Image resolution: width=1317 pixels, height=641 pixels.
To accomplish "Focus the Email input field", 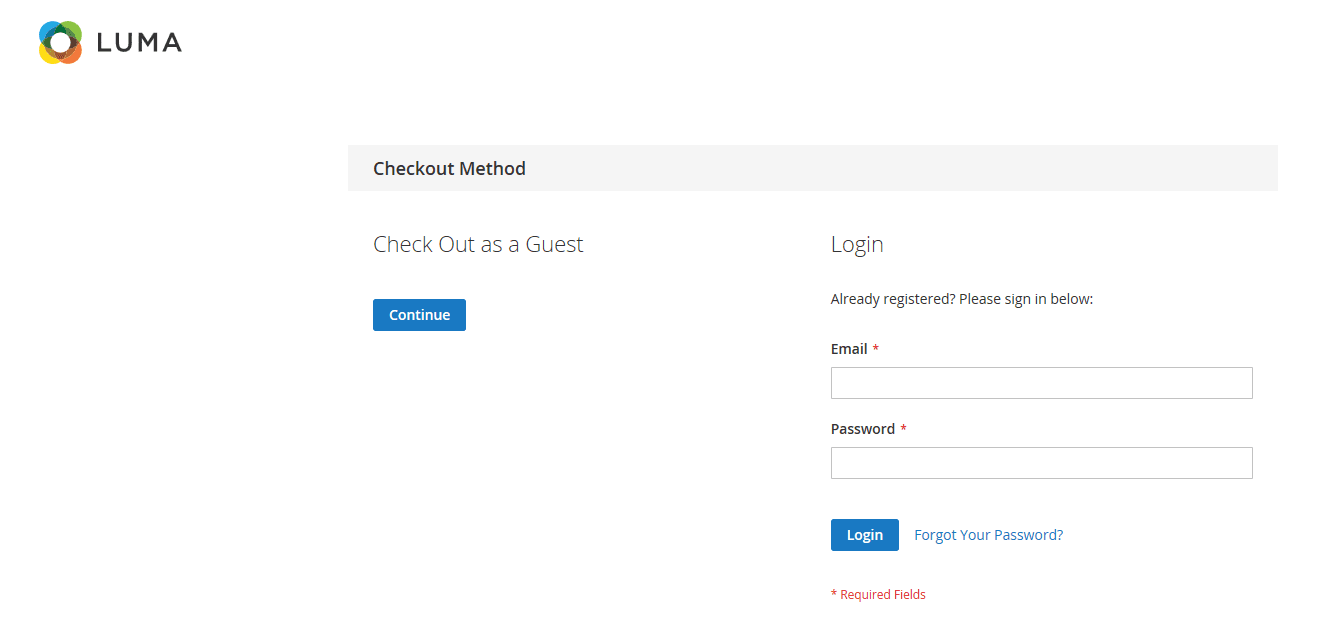I will point(1041,383).
